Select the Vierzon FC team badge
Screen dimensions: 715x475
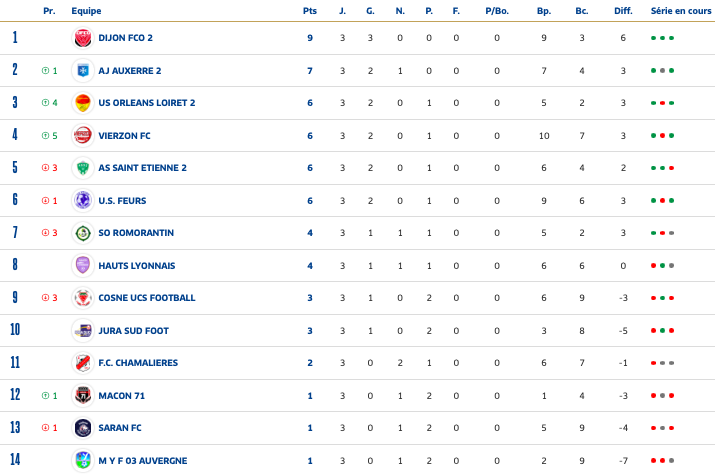click(83, 136)
